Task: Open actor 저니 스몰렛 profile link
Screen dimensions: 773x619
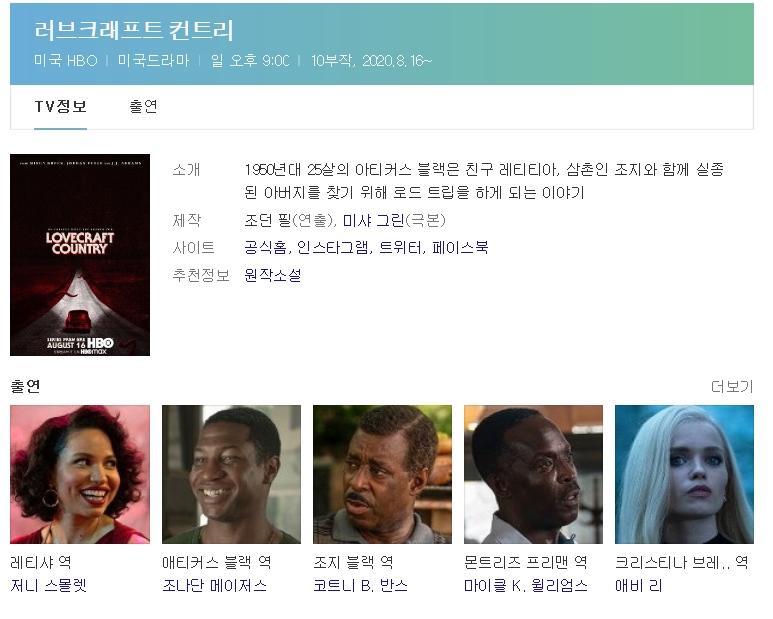Action: pos(48,586)
